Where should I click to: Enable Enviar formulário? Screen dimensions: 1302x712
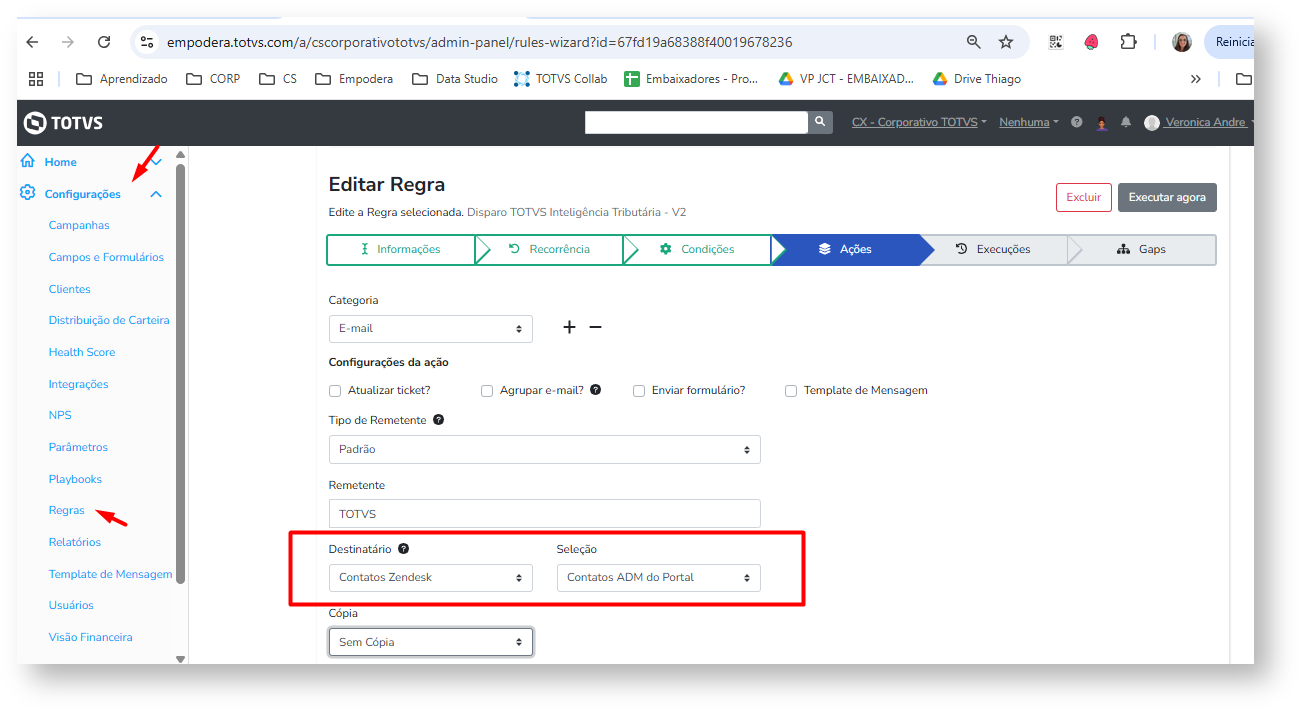[639, 391]
